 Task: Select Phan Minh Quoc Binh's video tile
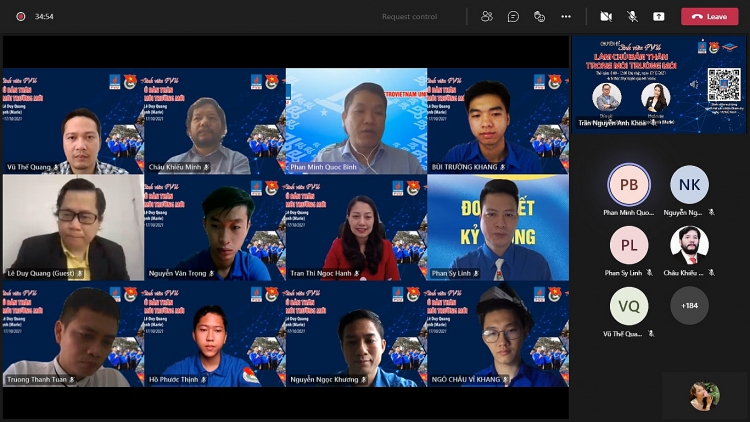click(357, 122)
